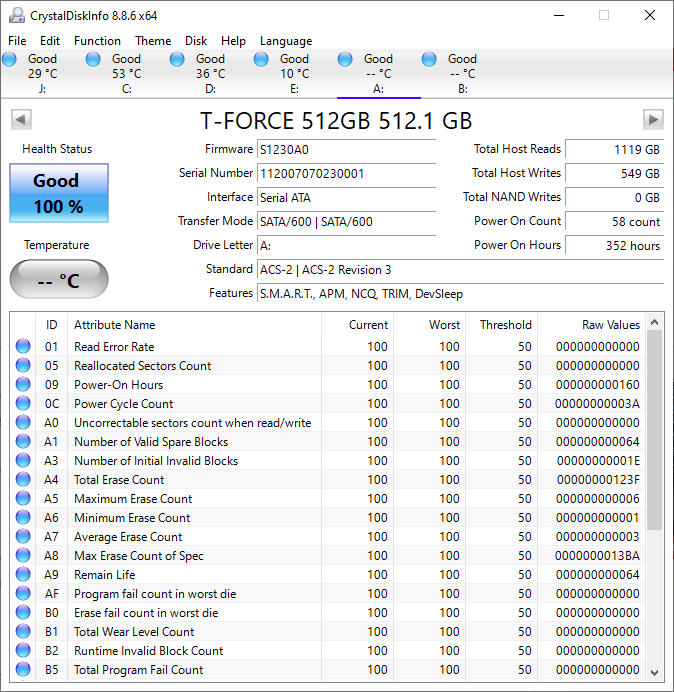Viewport: 674px width, 692px height.
Task: Select disk A: tab
Action: [x=378, y=73]
